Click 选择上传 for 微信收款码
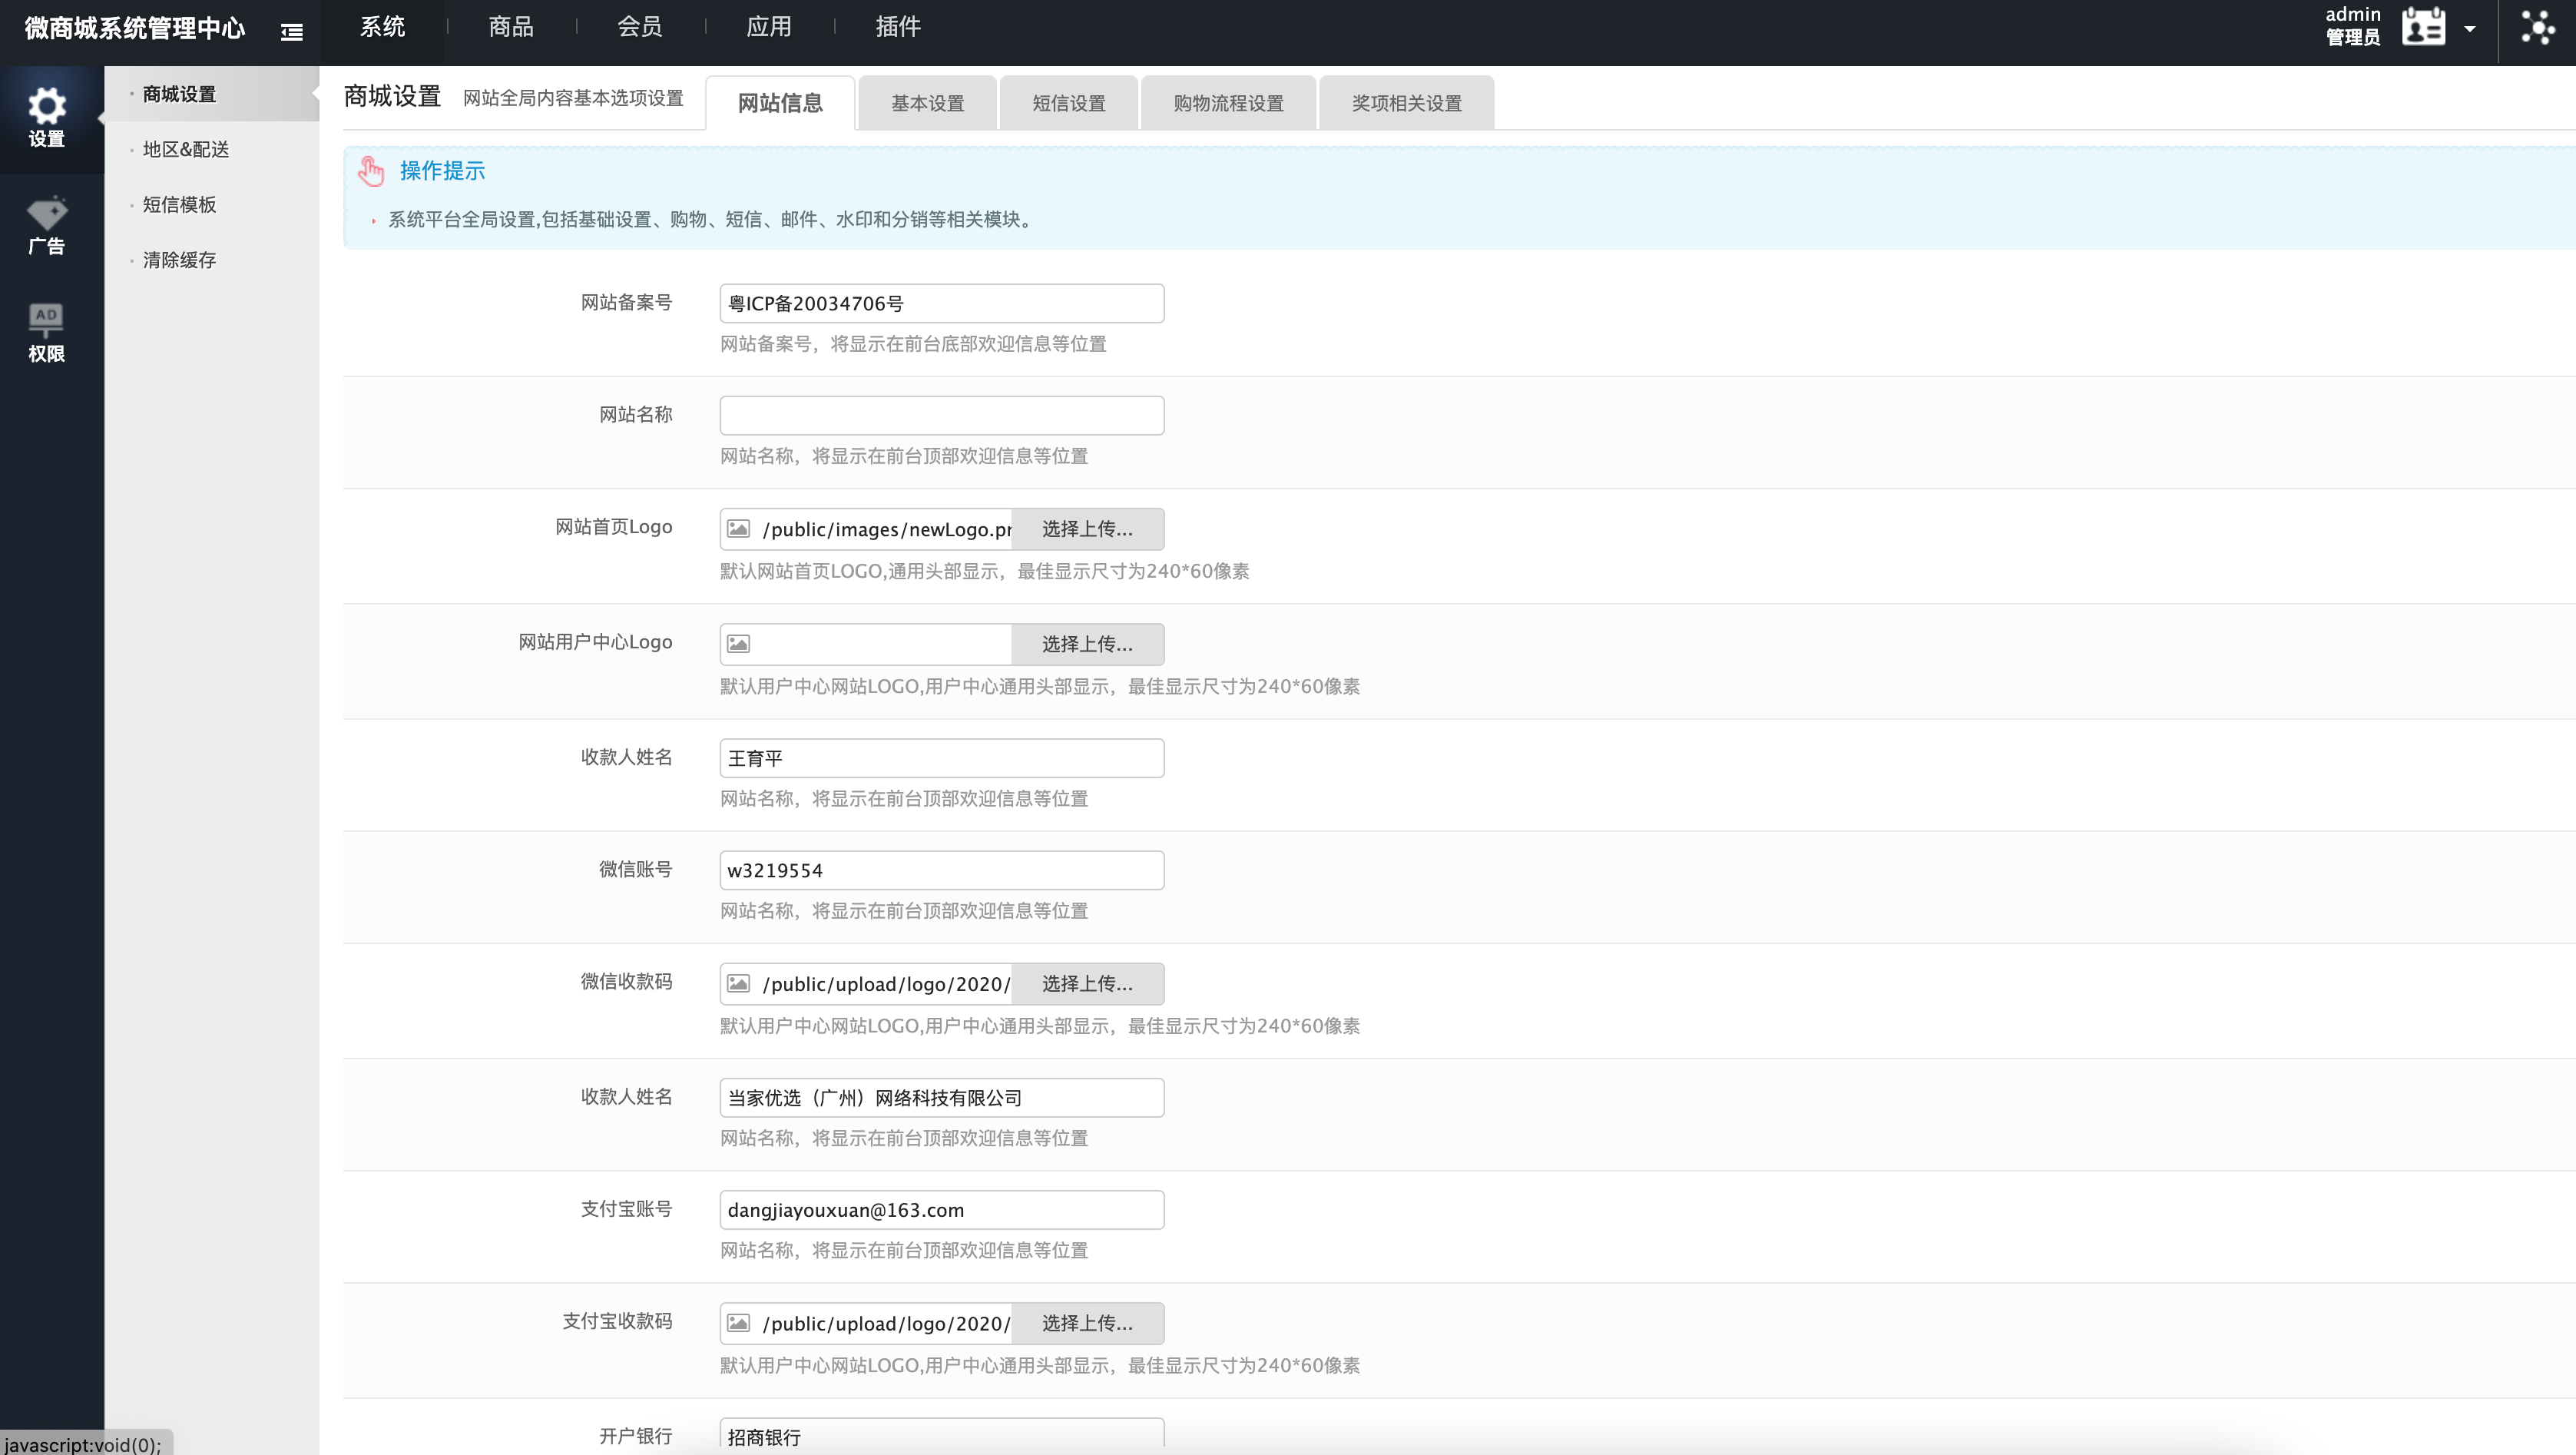This screenshot has width=2576, height=1455. [1087, 984]
